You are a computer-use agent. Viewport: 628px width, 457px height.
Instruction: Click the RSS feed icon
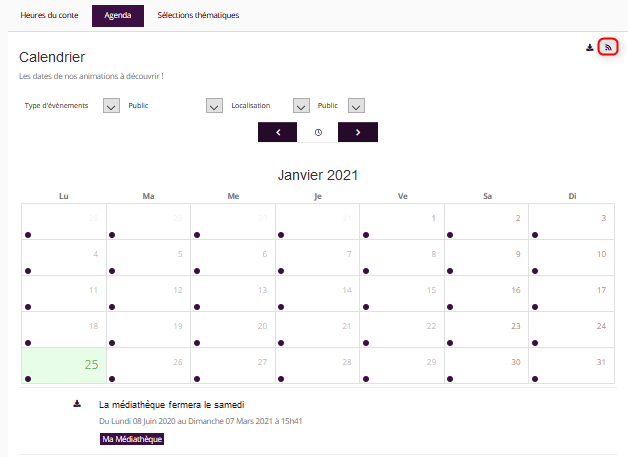point(607,47)
